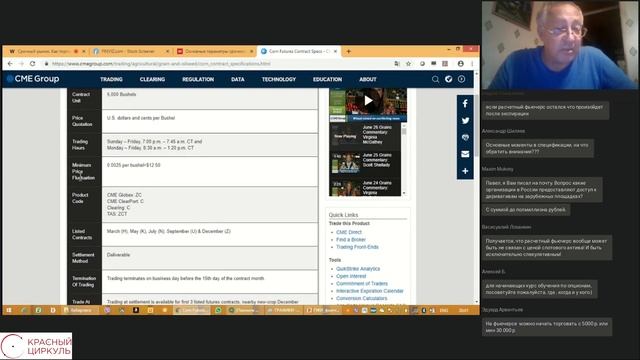The height and width of the screenshot is (360, 640).
Task: Share via email envelope icon
Action: [x=465, y=154]
